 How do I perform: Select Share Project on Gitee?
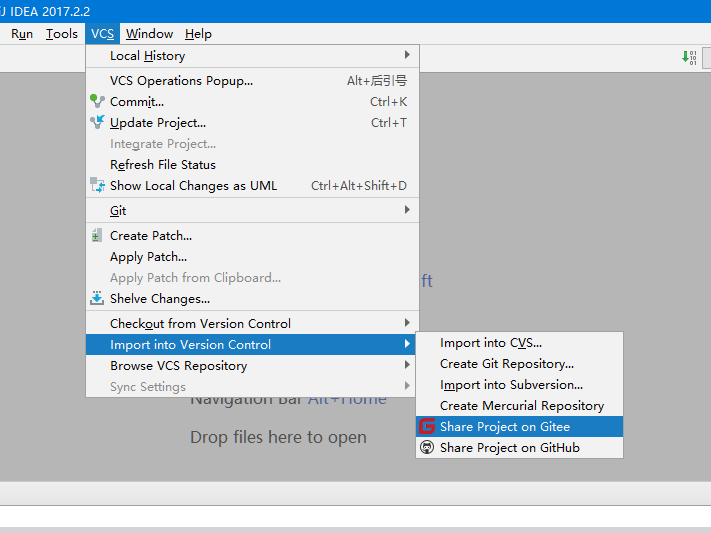coord(519,426)
